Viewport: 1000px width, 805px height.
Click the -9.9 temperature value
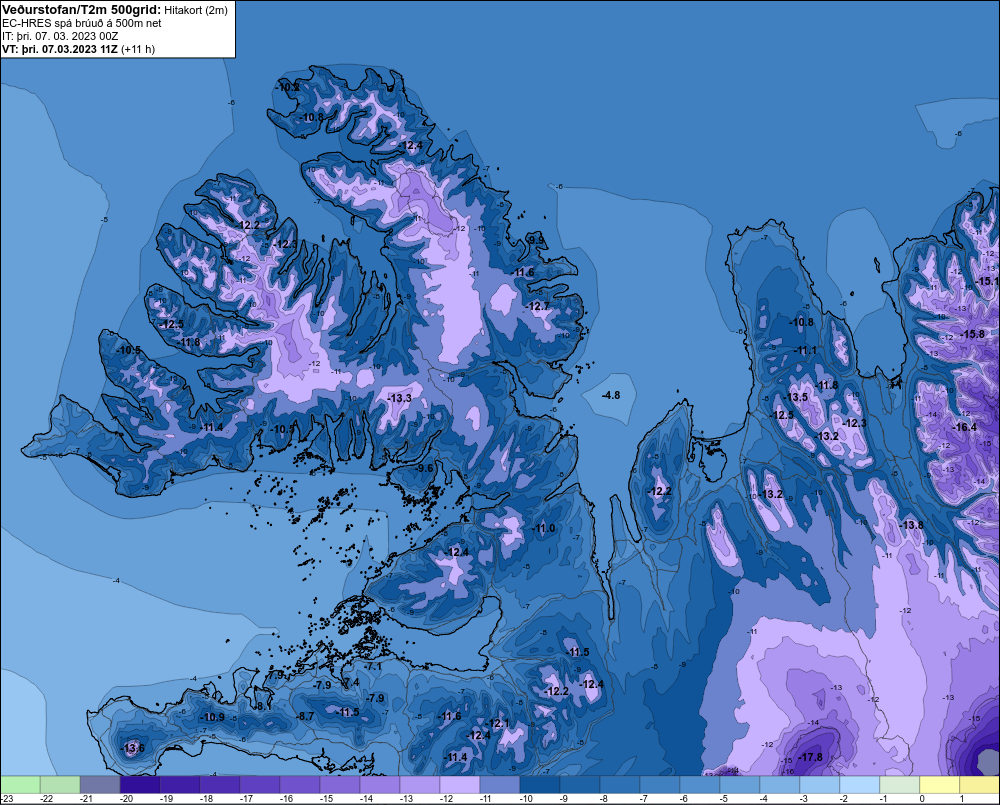[536, 240]
